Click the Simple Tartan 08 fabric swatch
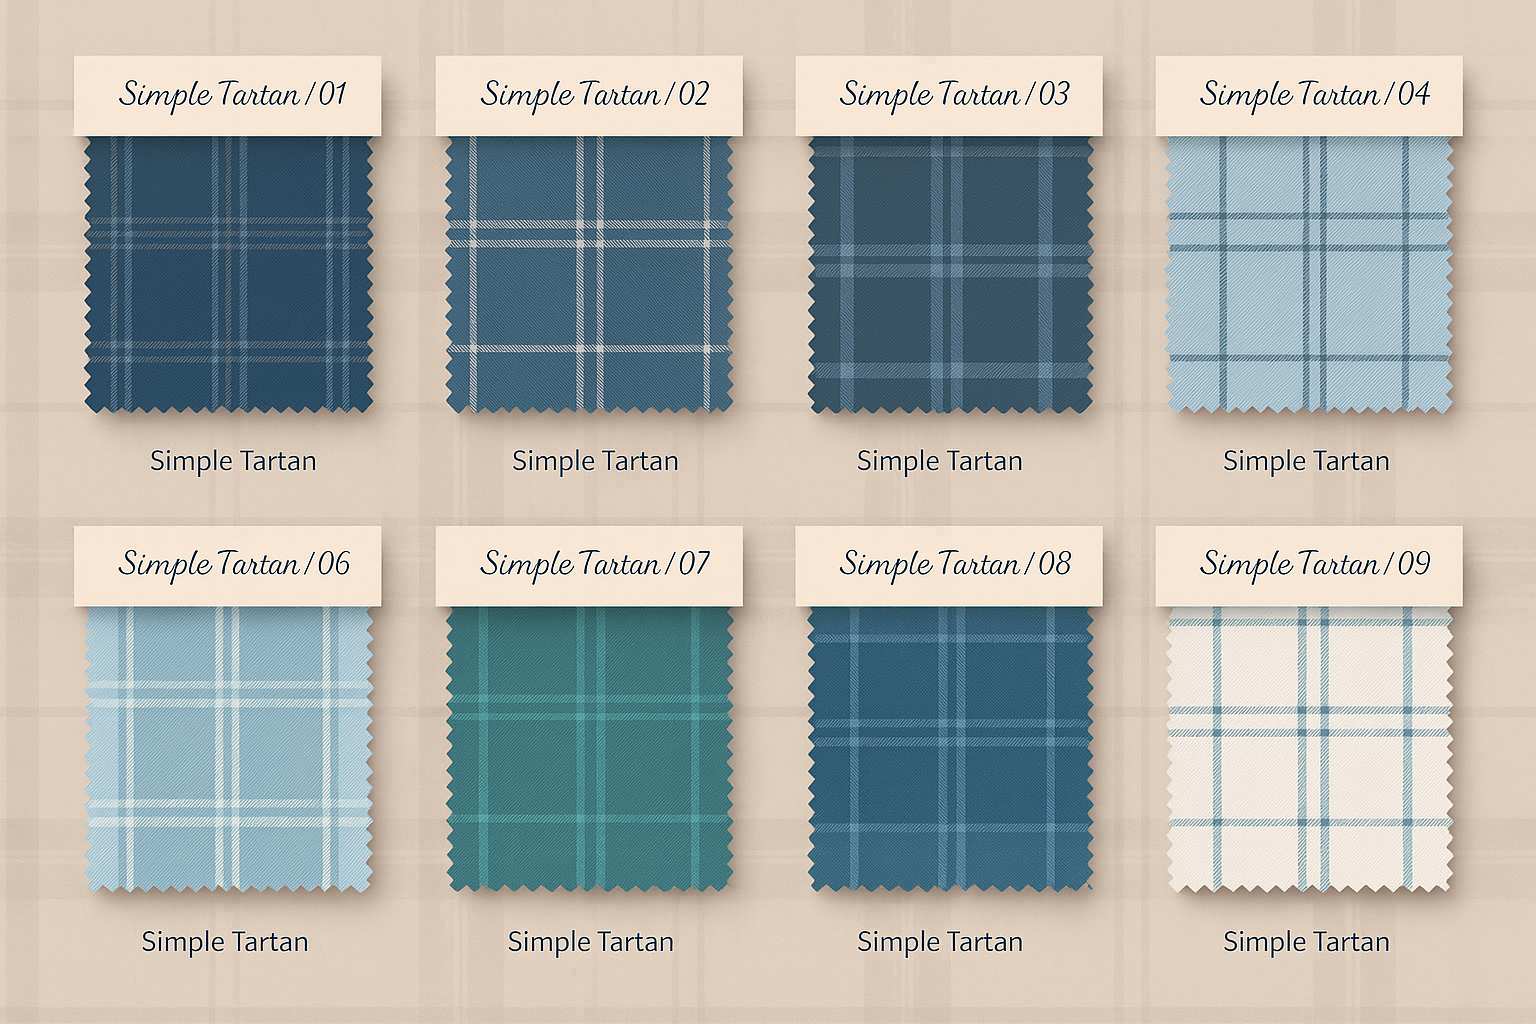 949,748
